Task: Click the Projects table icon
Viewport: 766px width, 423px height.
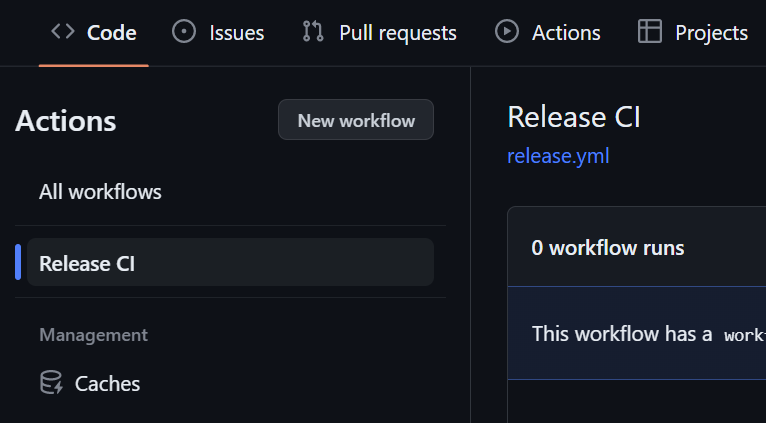Action: click(x=650, y=32)
